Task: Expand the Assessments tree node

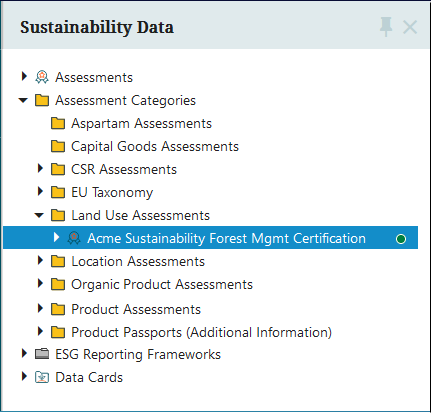Action: [24, 76]
